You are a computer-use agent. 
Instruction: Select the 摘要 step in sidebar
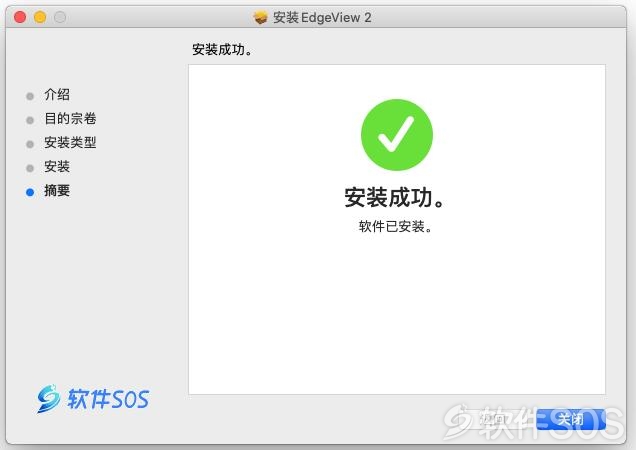[x=57, y=190]
